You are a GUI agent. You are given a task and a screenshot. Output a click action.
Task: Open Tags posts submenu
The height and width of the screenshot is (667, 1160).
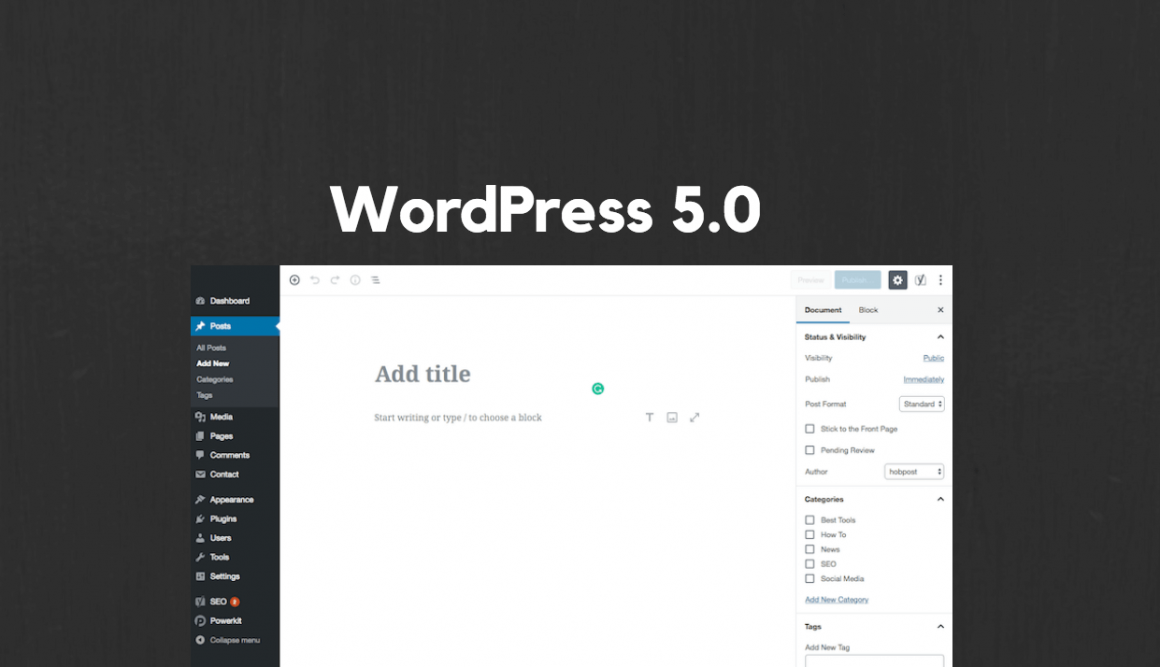click(204, 396)
